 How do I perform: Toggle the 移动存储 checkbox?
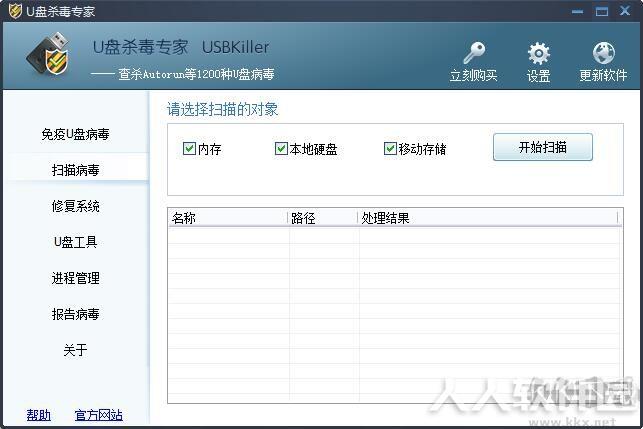[390, 148]
